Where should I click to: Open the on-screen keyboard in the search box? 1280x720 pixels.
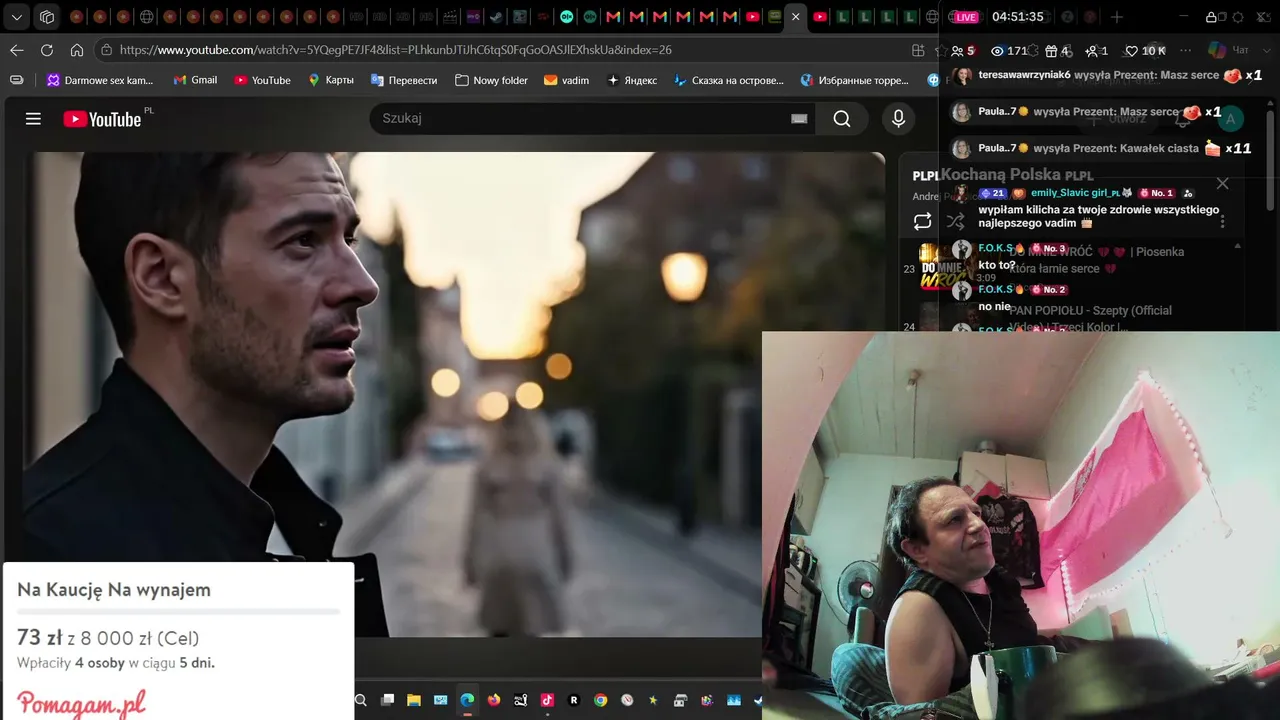[x=799, y=119]
